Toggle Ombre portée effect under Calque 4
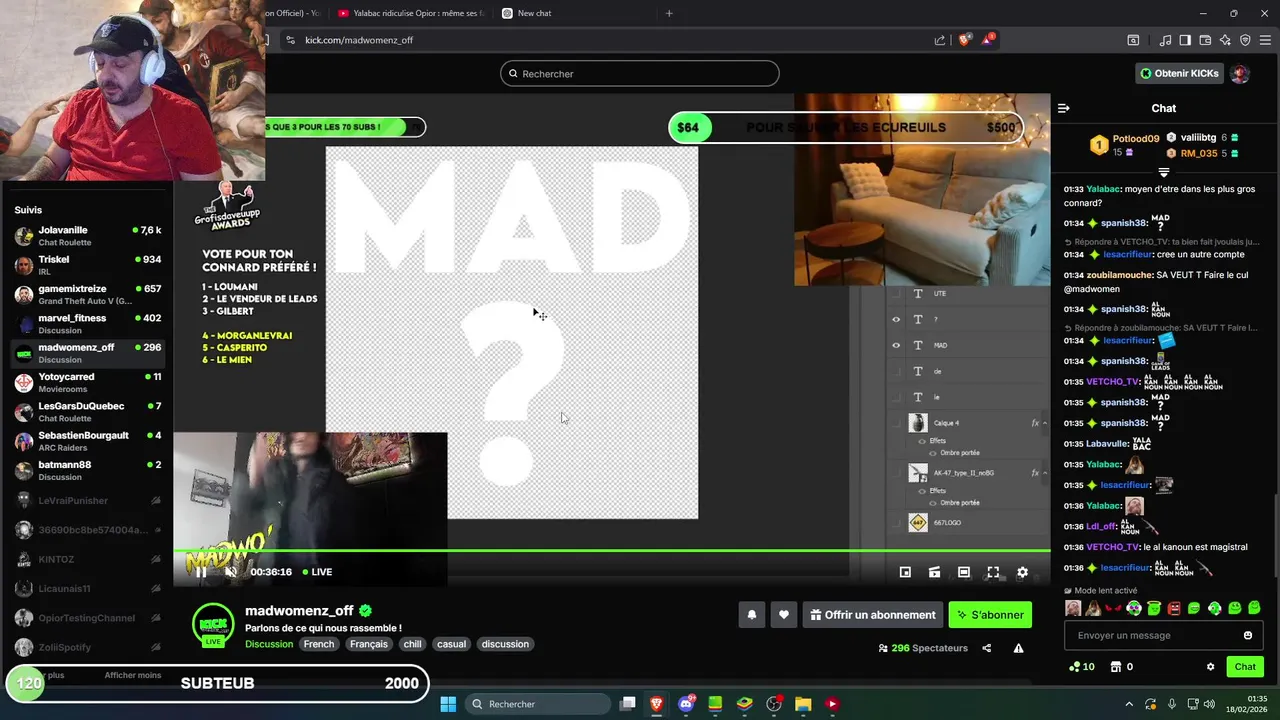1280x720 pixels. point(933,453)
